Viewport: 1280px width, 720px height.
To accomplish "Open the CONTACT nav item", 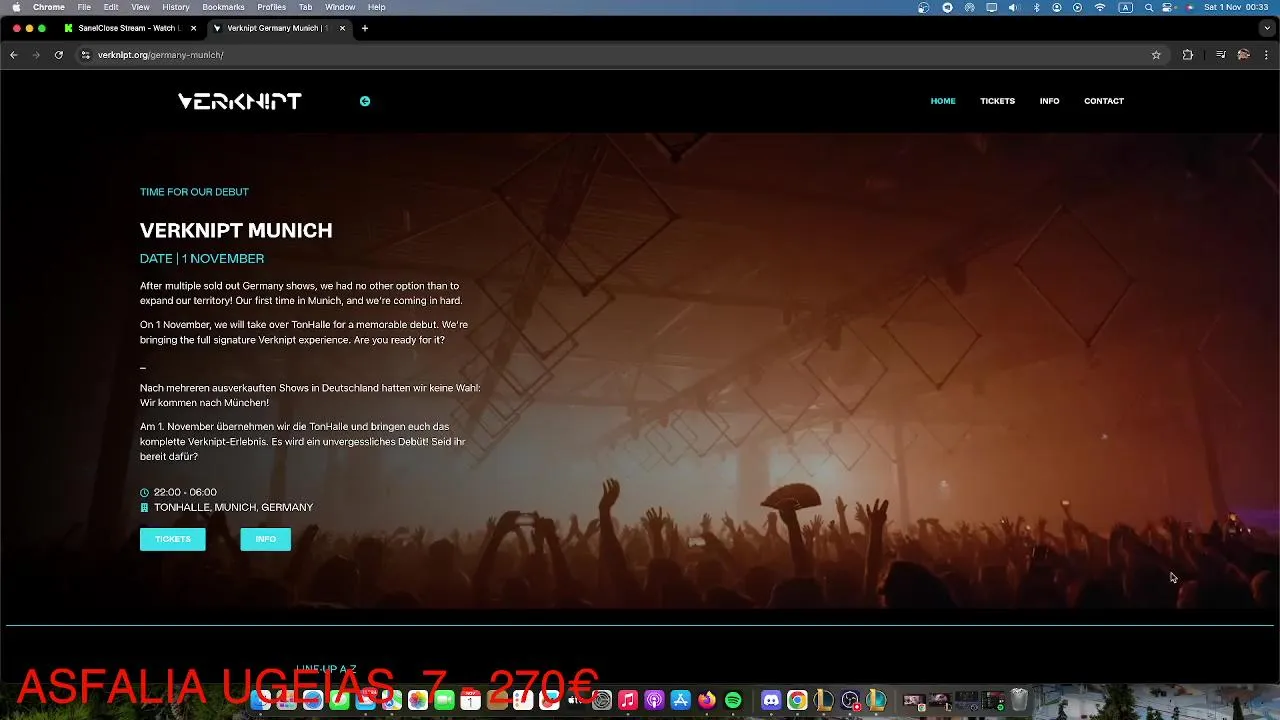I will pyautogui.click(x=1104, y=101).
